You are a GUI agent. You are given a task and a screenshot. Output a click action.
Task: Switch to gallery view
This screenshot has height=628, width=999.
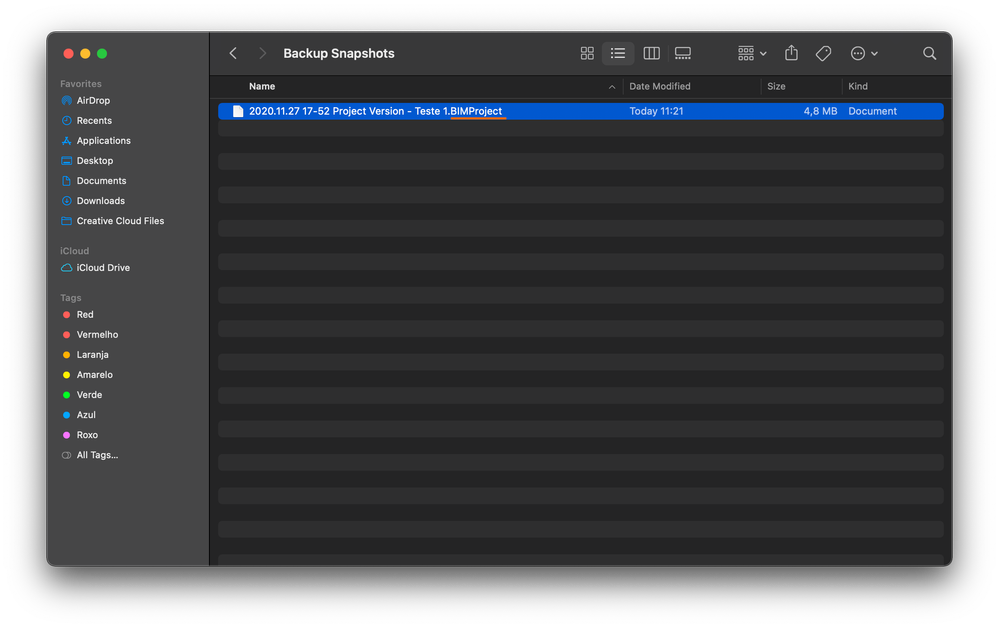click(682, 54)
